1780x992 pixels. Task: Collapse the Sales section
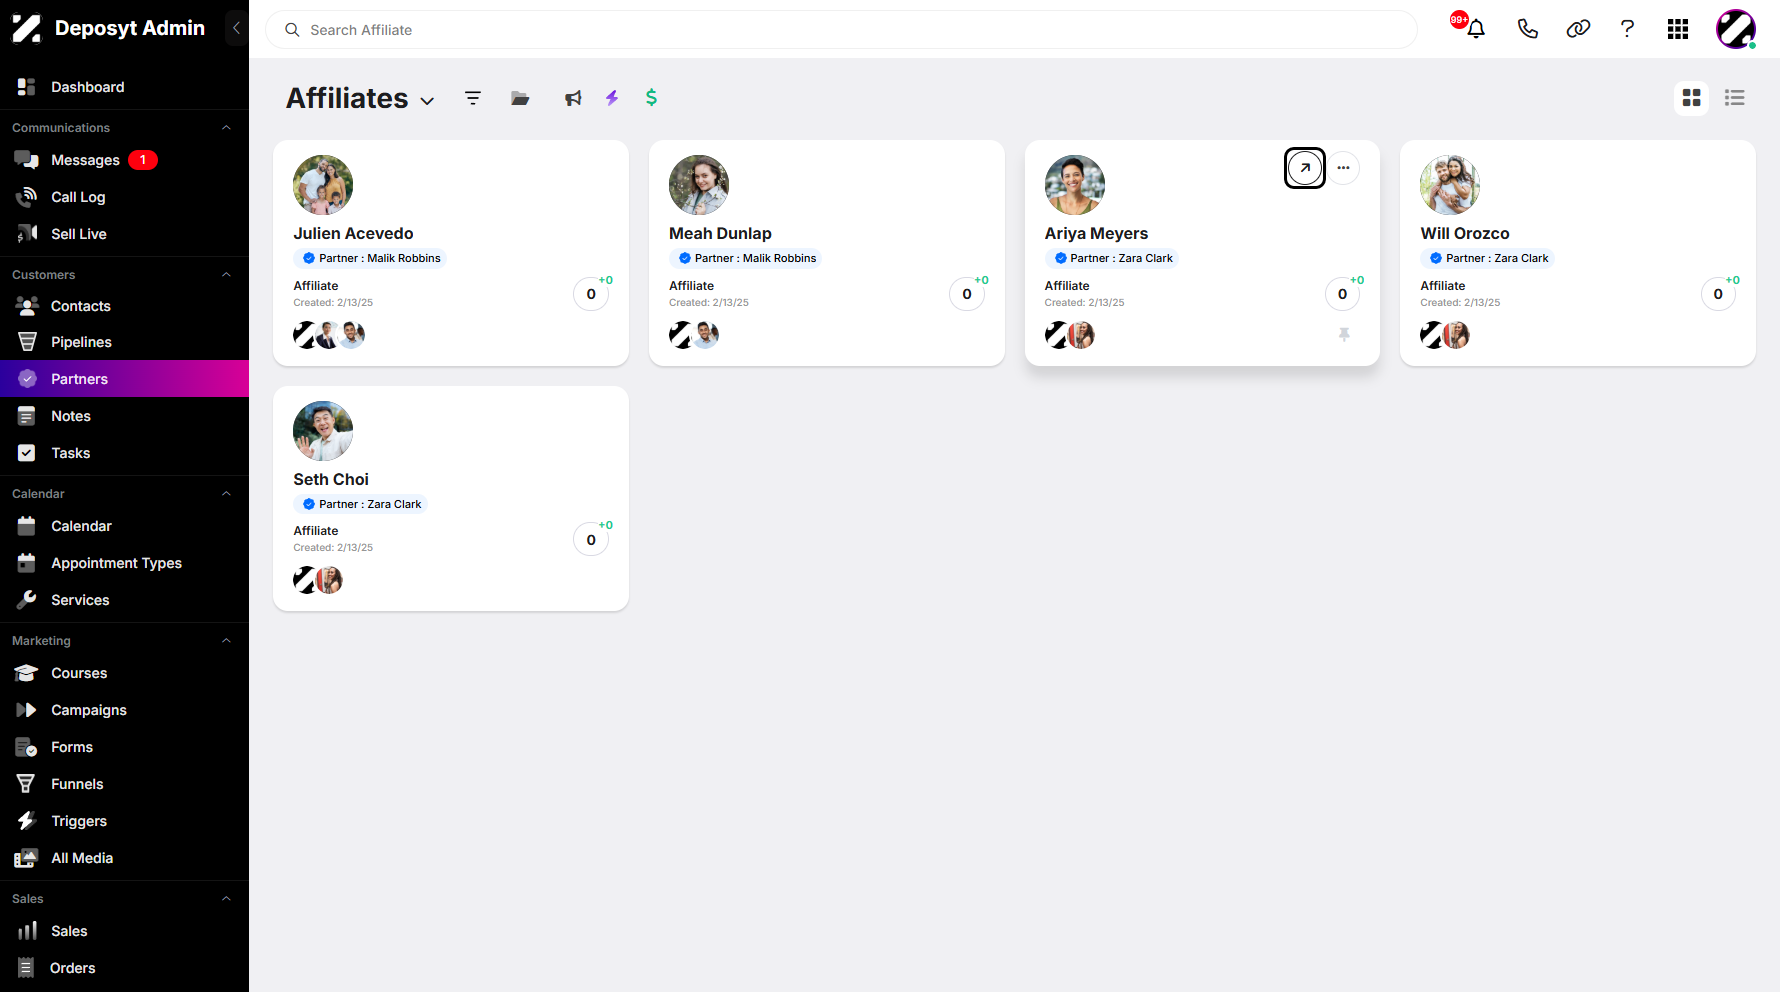pyautogui.click(x=226, y=899)
